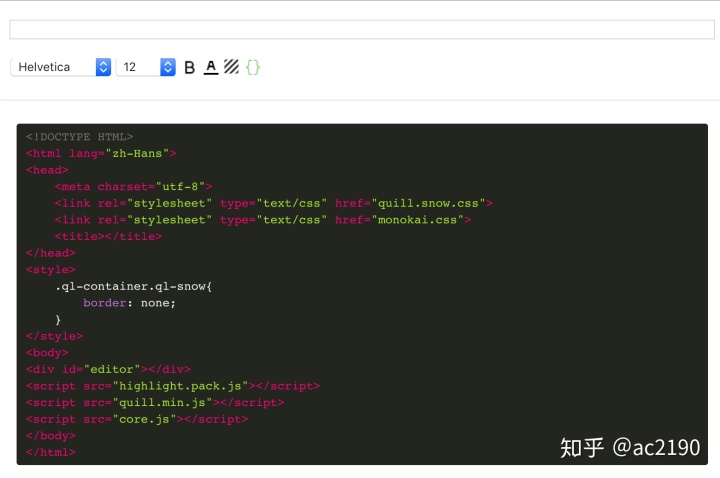Click the .ql-container.ql-snow{ selector line
The image size is (720, 478).
coord(133,286)
